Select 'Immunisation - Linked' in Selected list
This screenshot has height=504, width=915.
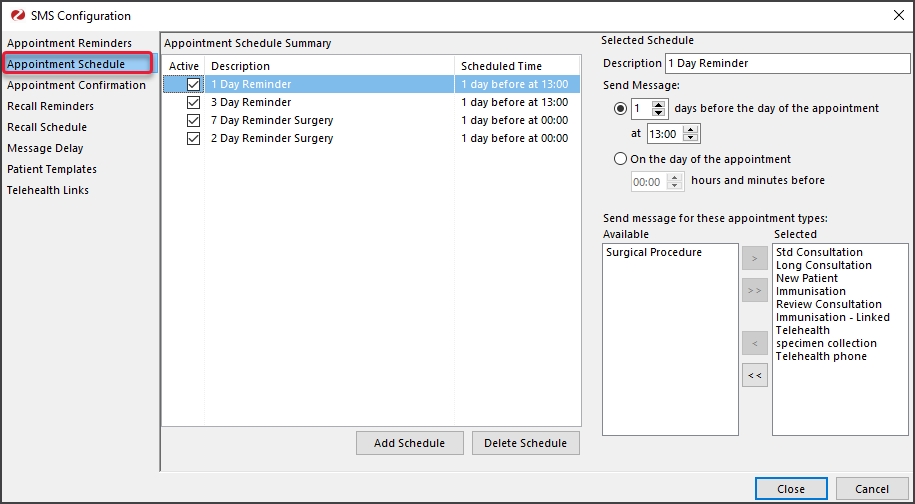click(833, 317)
